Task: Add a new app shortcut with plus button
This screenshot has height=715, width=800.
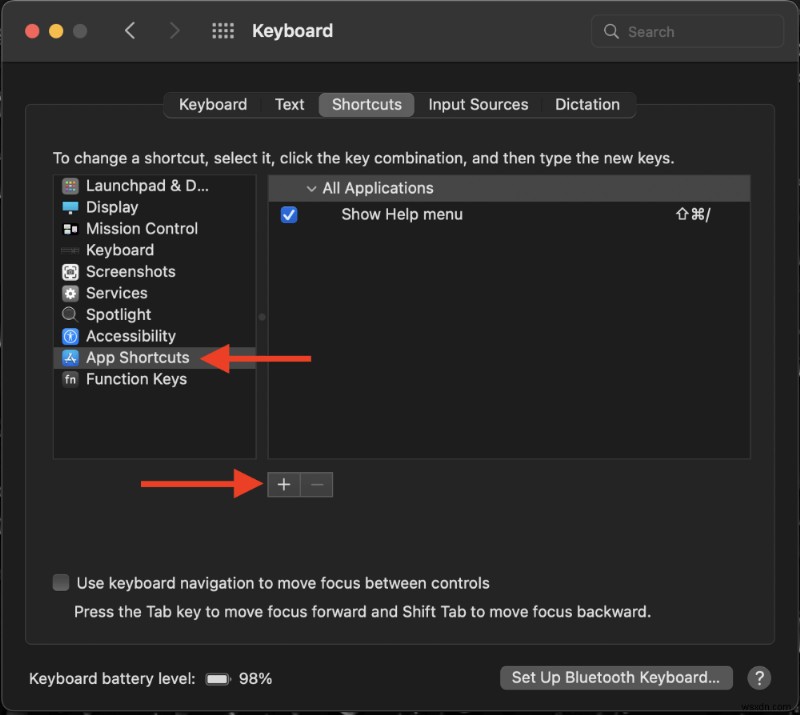Action: 284,484
